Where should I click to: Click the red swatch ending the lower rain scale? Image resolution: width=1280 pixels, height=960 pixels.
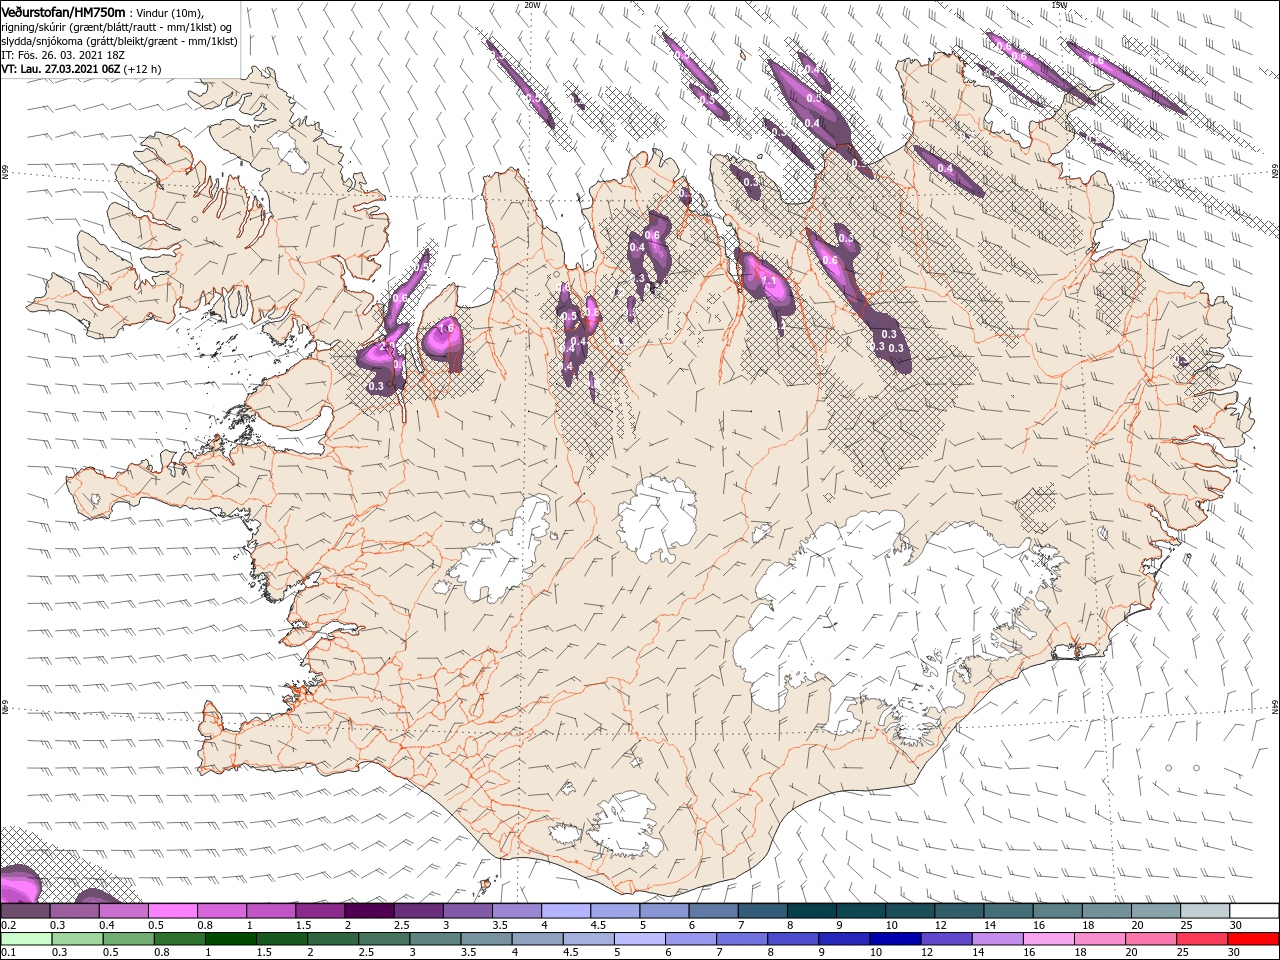1254,939
